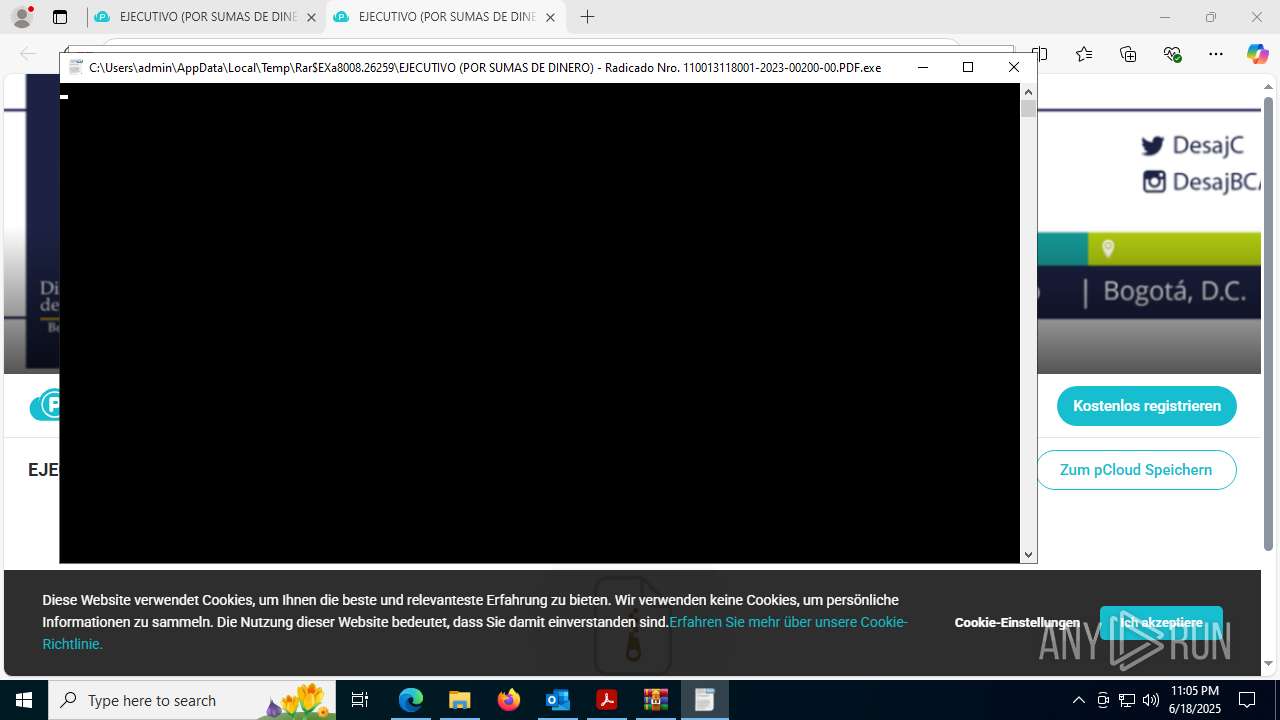Show hidden system tray icons

pos(1078,700)
